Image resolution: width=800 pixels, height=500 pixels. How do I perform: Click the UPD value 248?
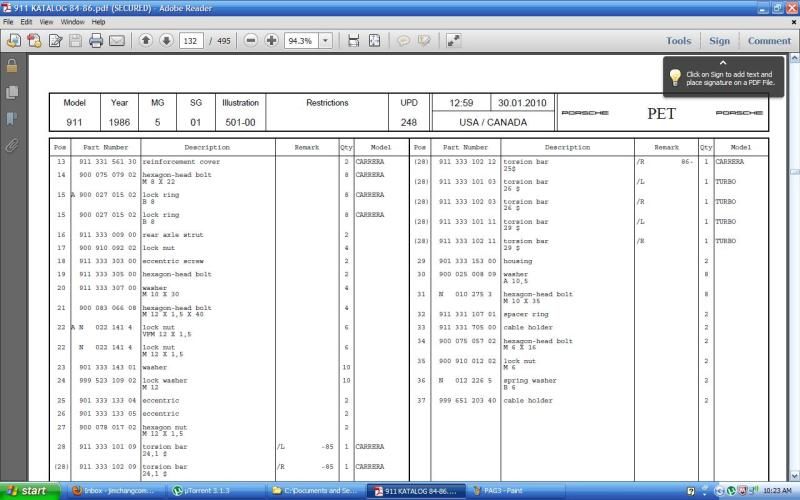pos(409,122)
